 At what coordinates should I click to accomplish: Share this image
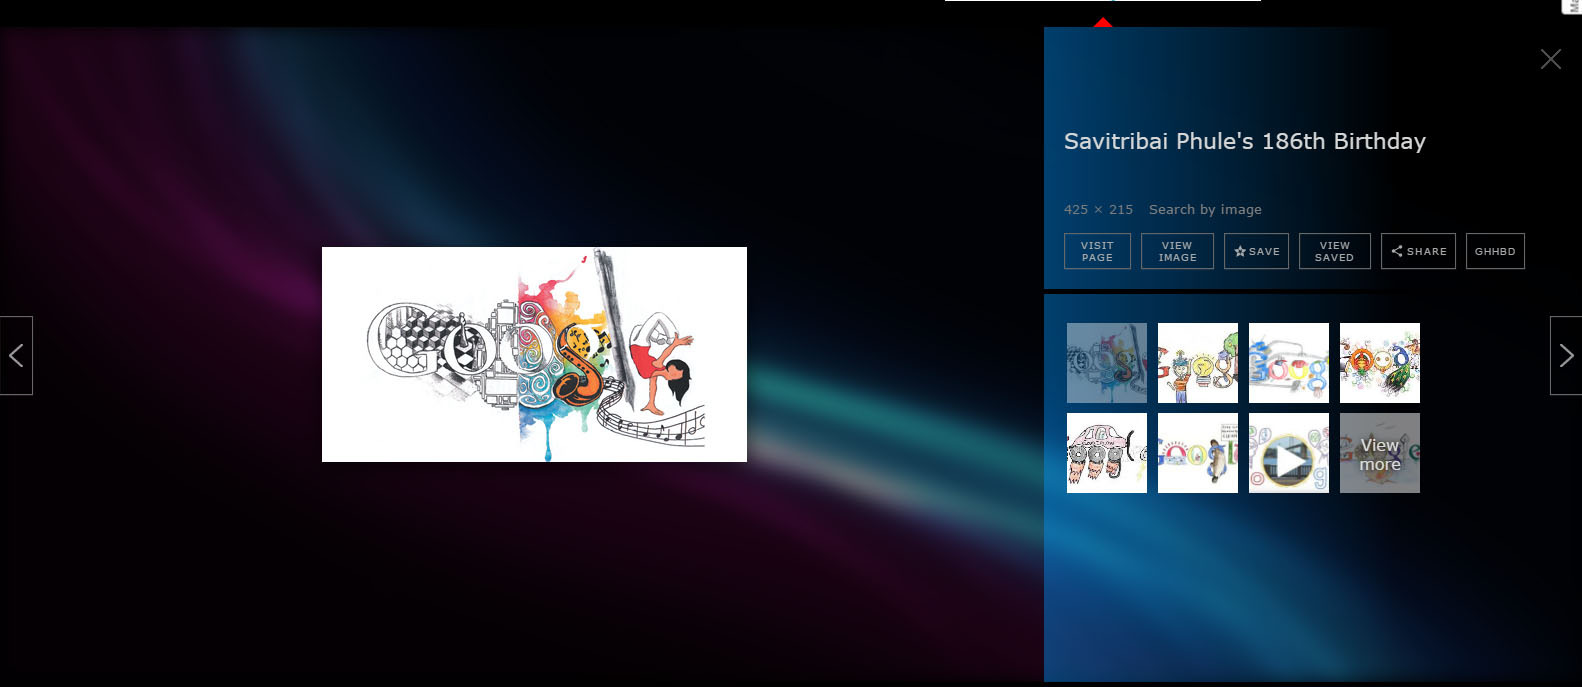1418,251
